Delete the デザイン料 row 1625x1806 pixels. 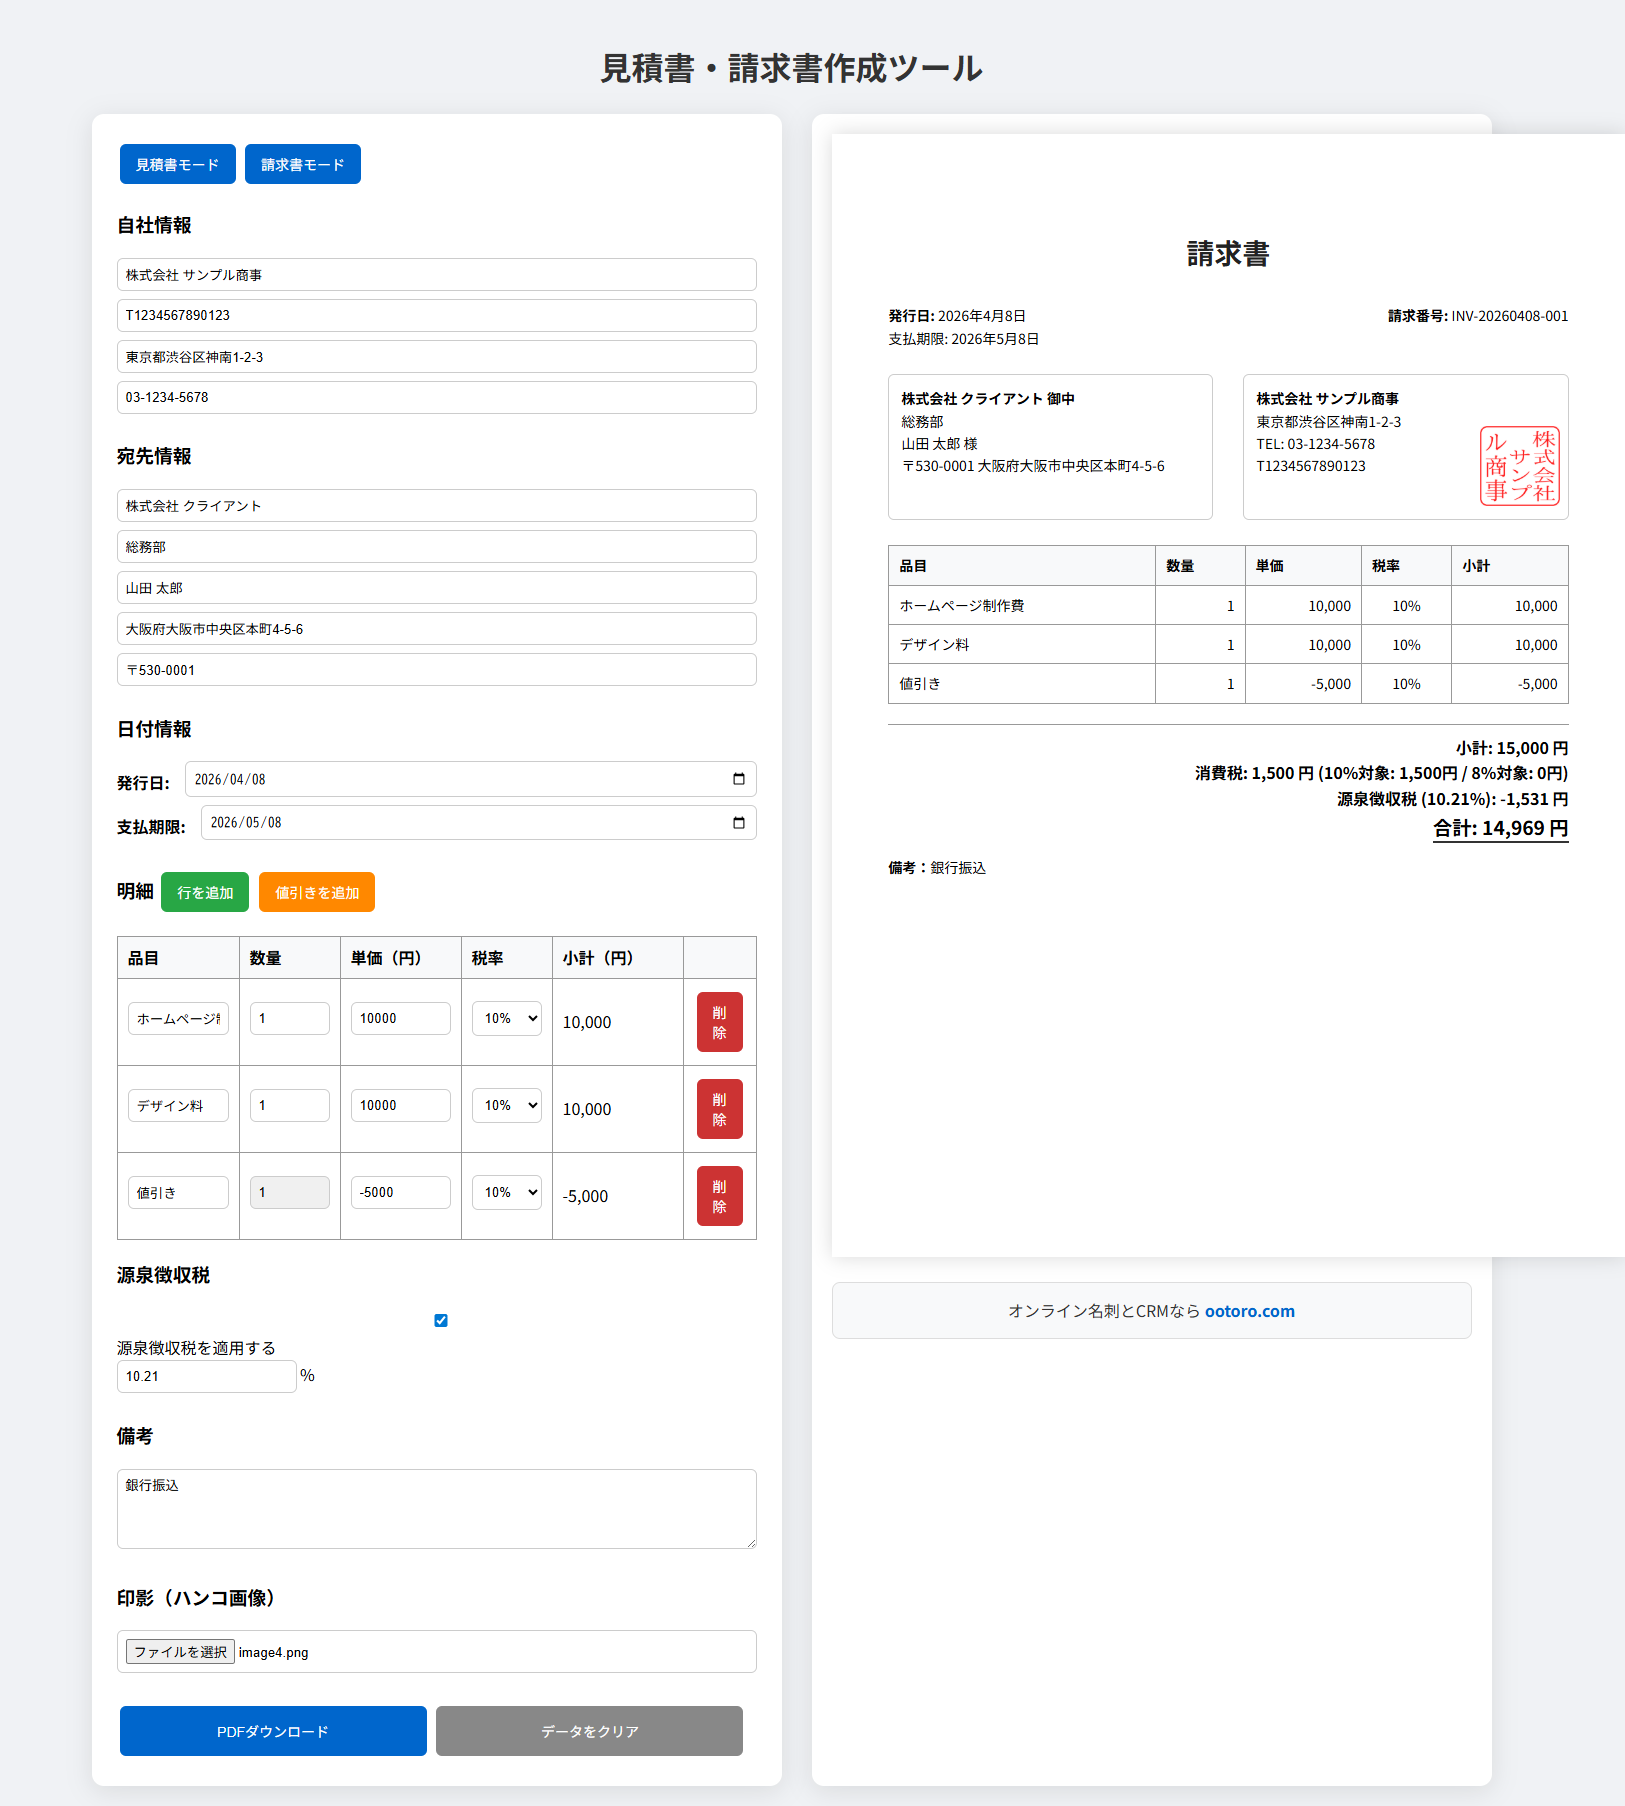pos(719,1109)
